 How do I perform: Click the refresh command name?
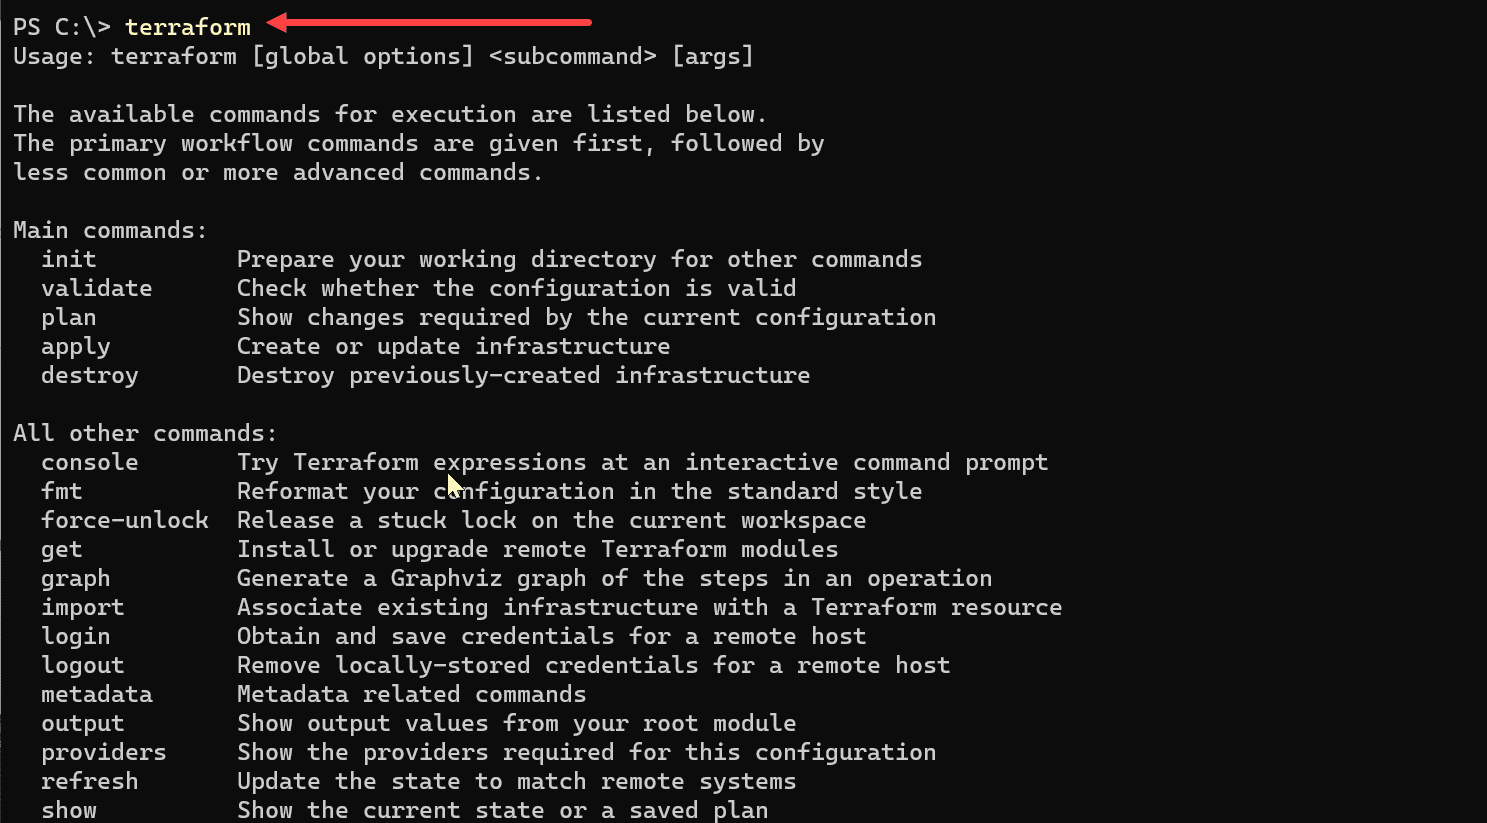[x=90, y=781]
